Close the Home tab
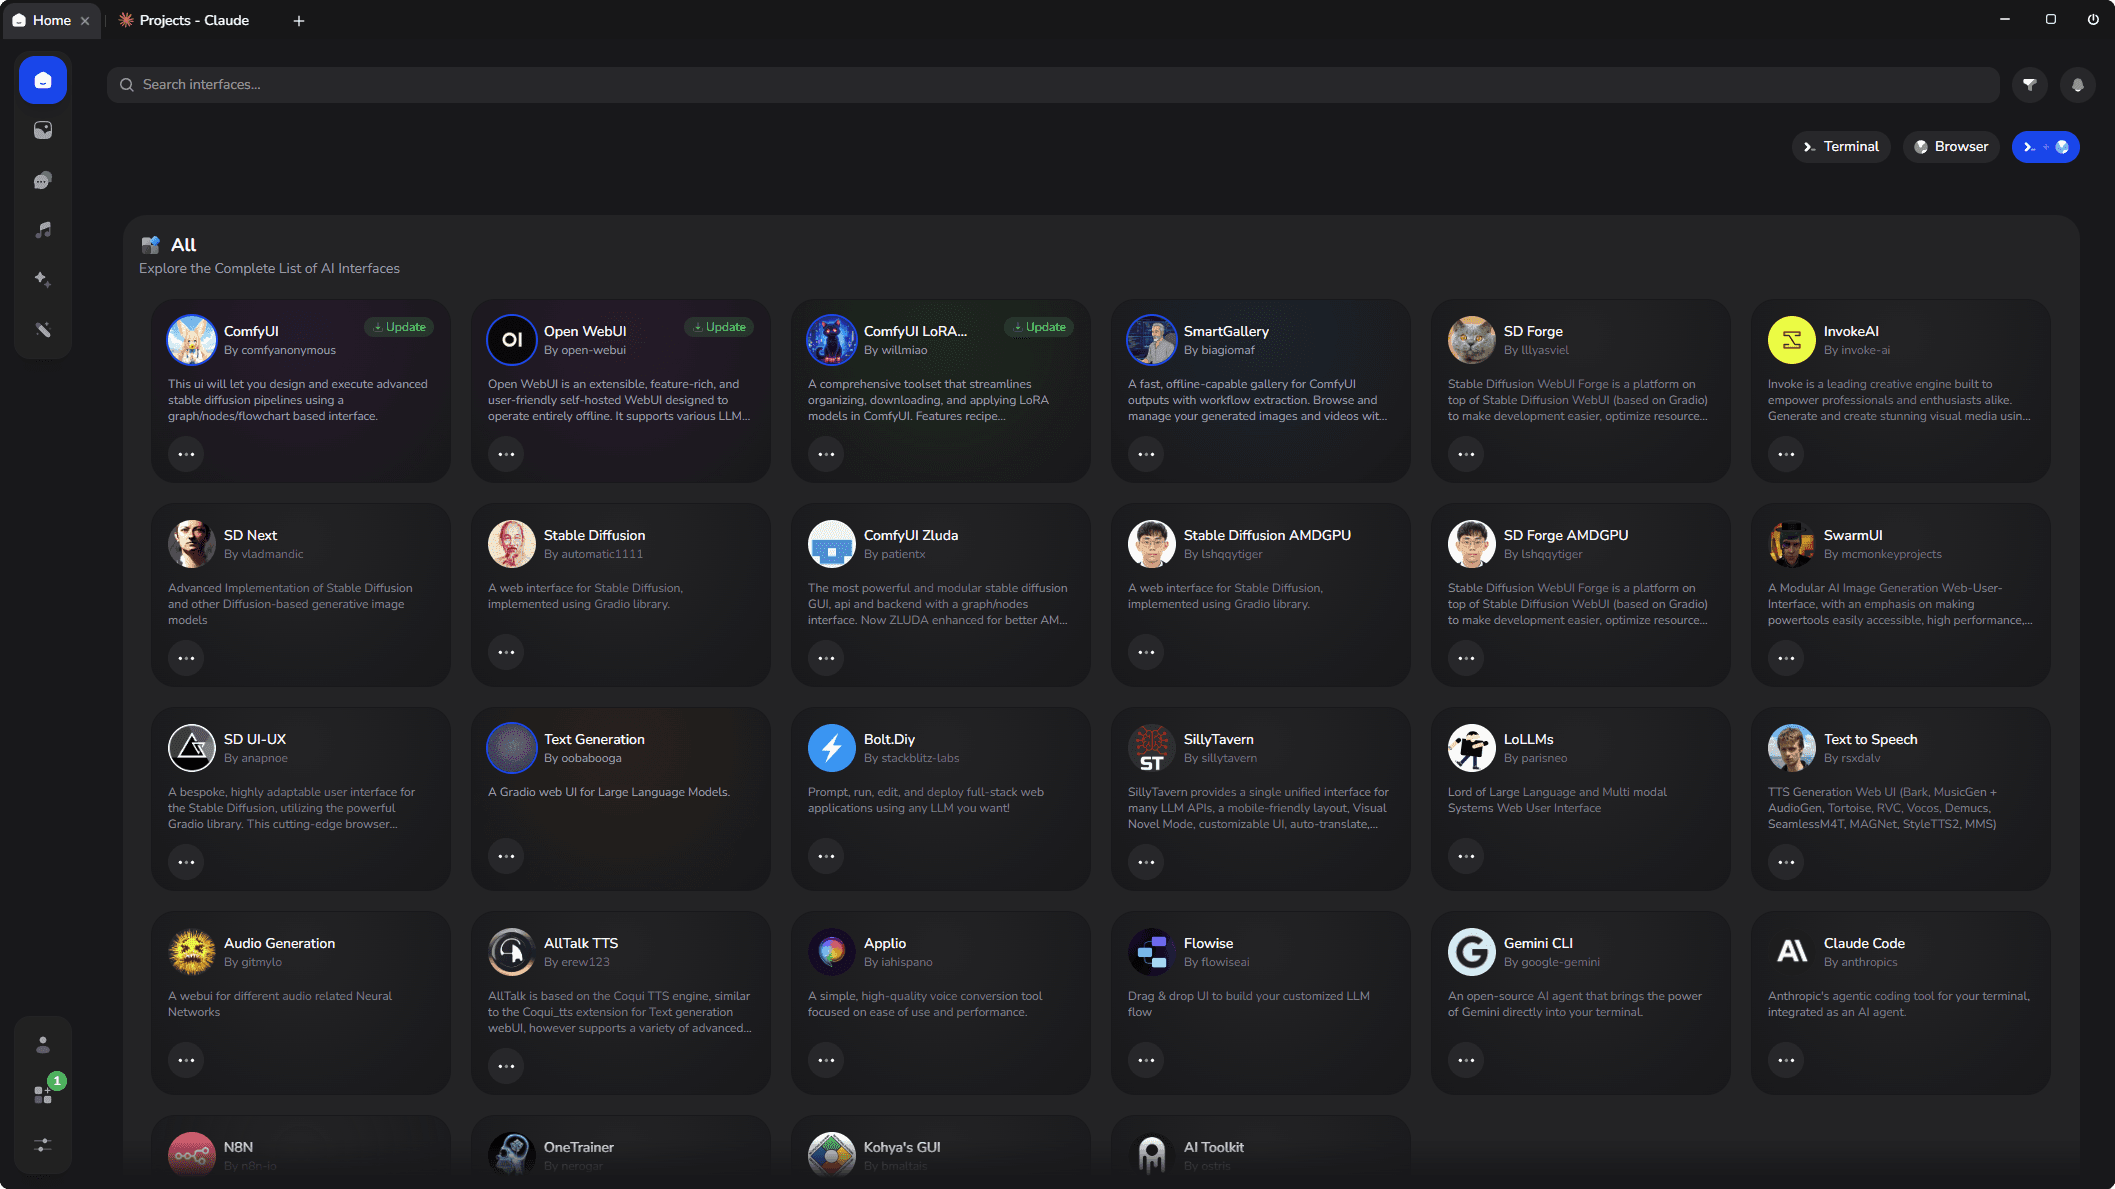 [85, 21]
